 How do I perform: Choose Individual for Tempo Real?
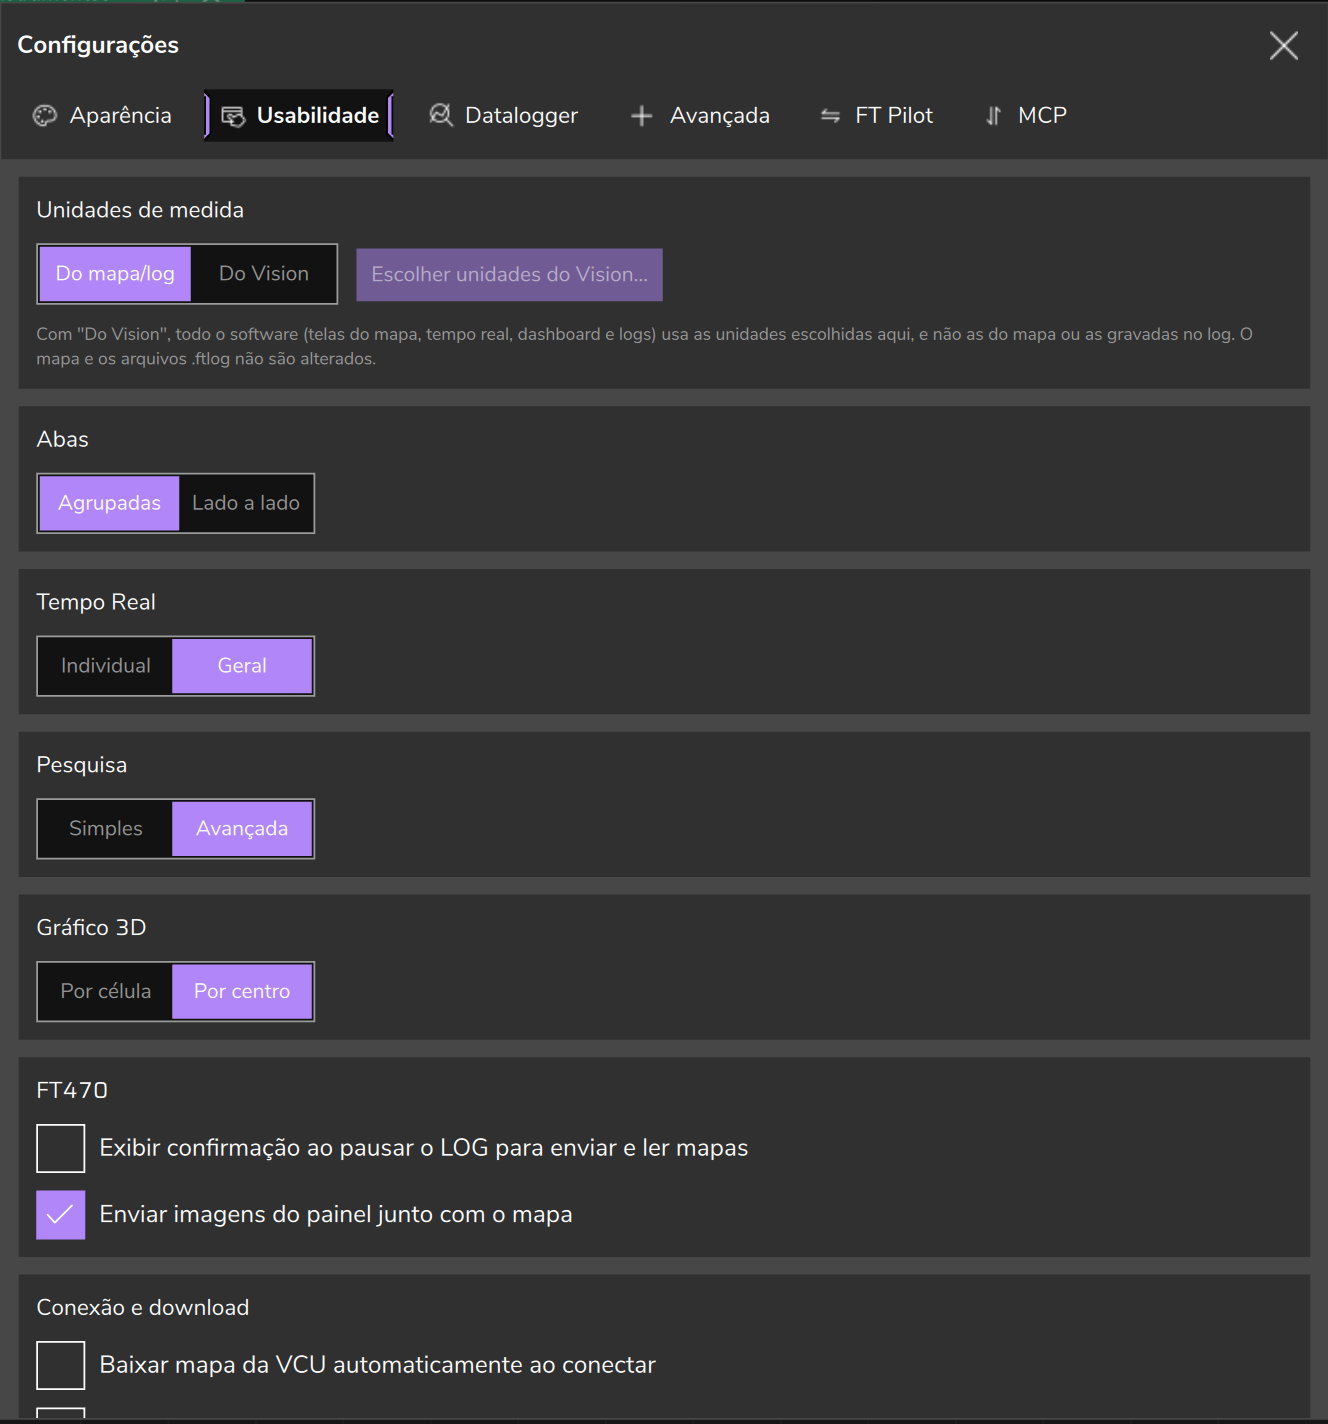coord(106,666)
